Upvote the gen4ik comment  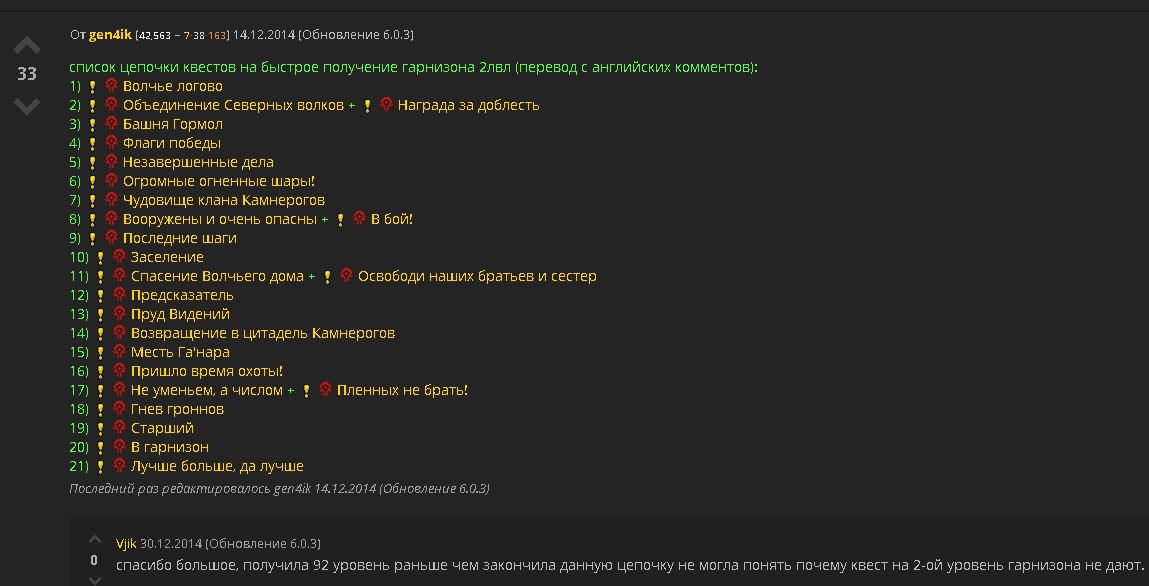point(26,46)
